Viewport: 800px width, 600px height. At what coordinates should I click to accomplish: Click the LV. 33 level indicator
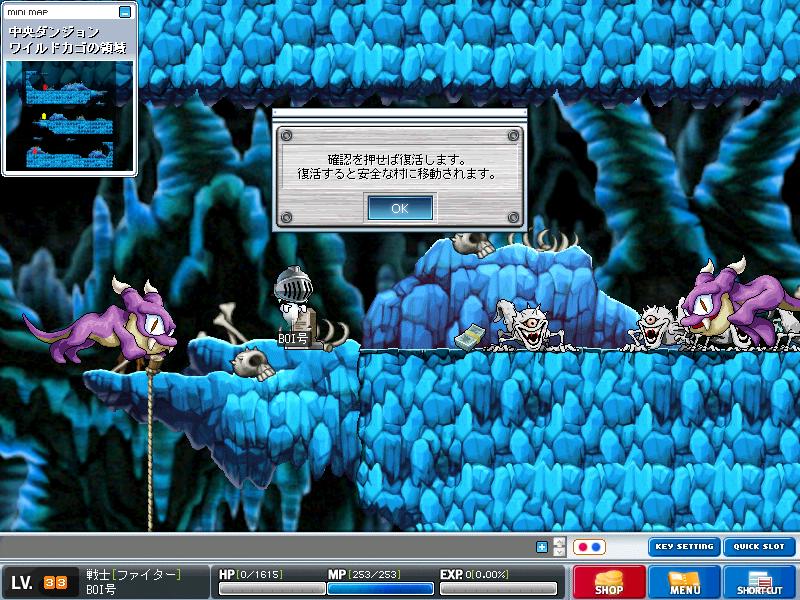click(39, 582)
